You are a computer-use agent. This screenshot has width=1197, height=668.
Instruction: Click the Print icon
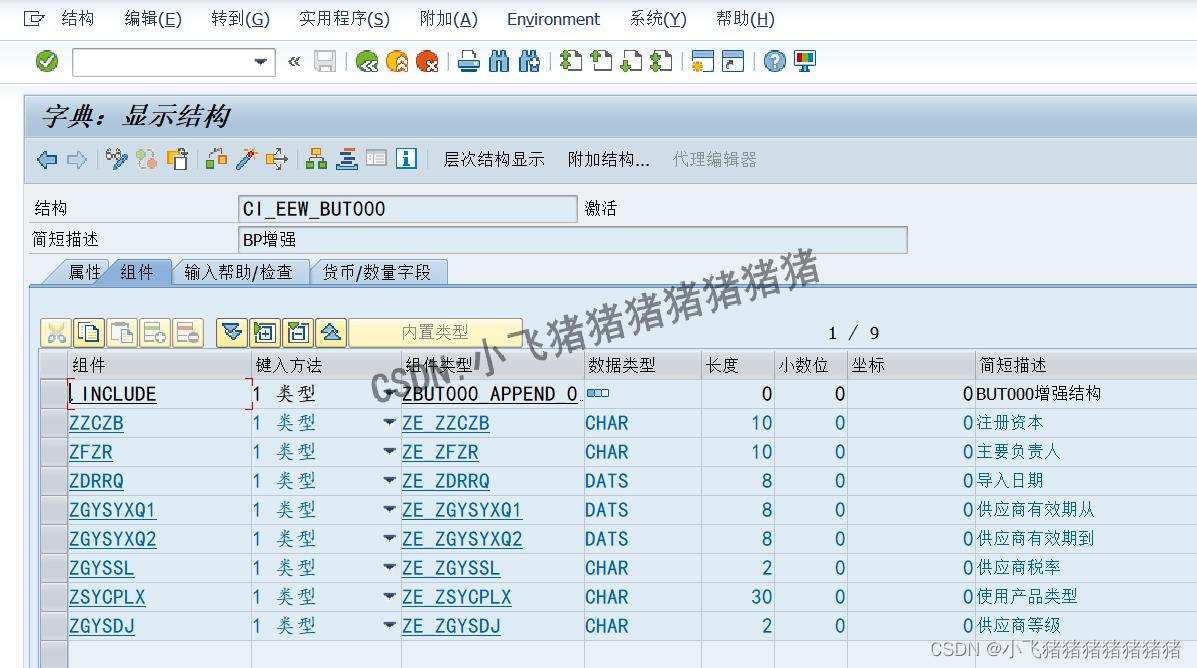(469, 61)
